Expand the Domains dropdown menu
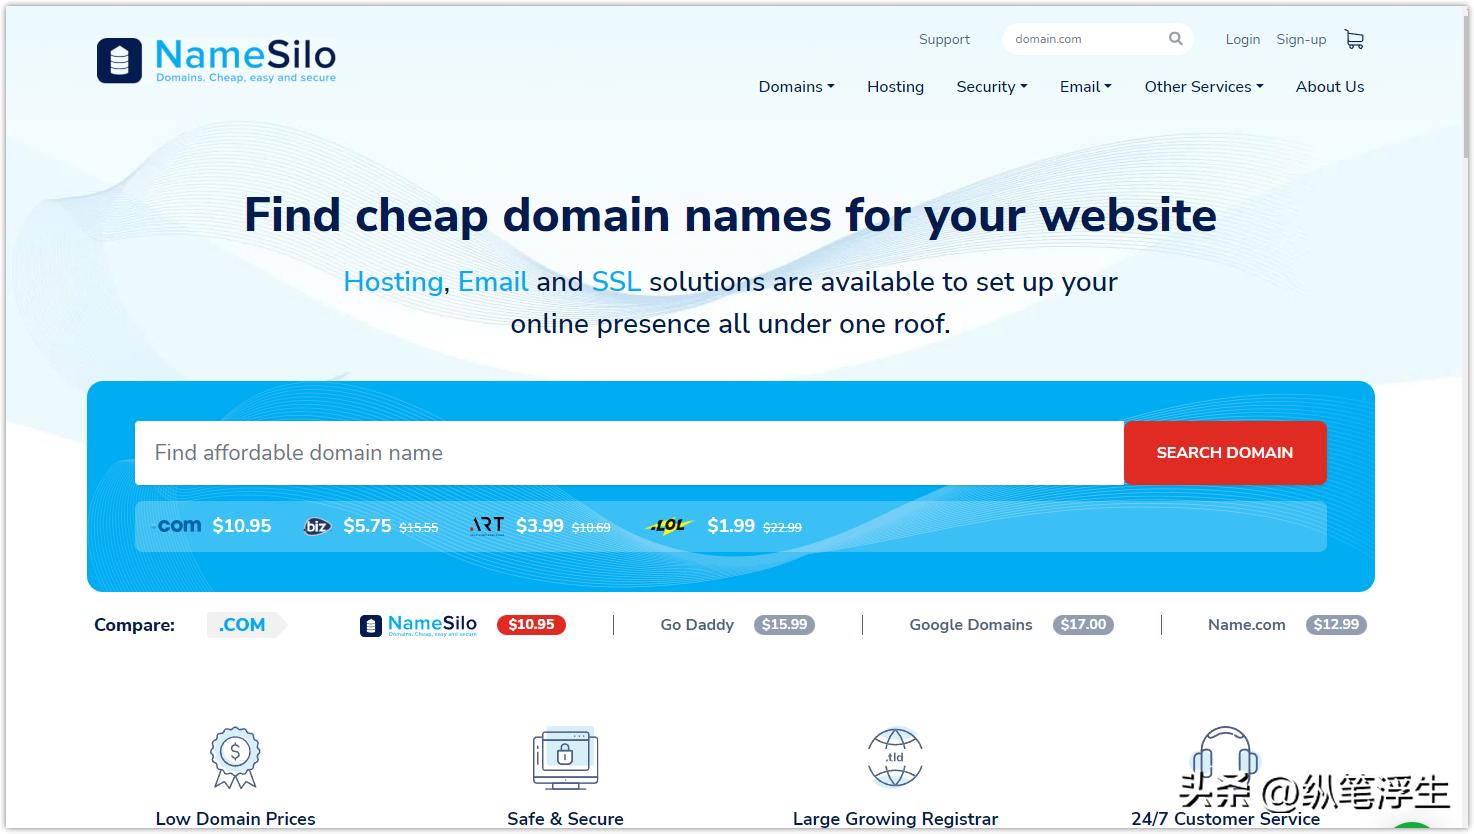 point(796,87)
